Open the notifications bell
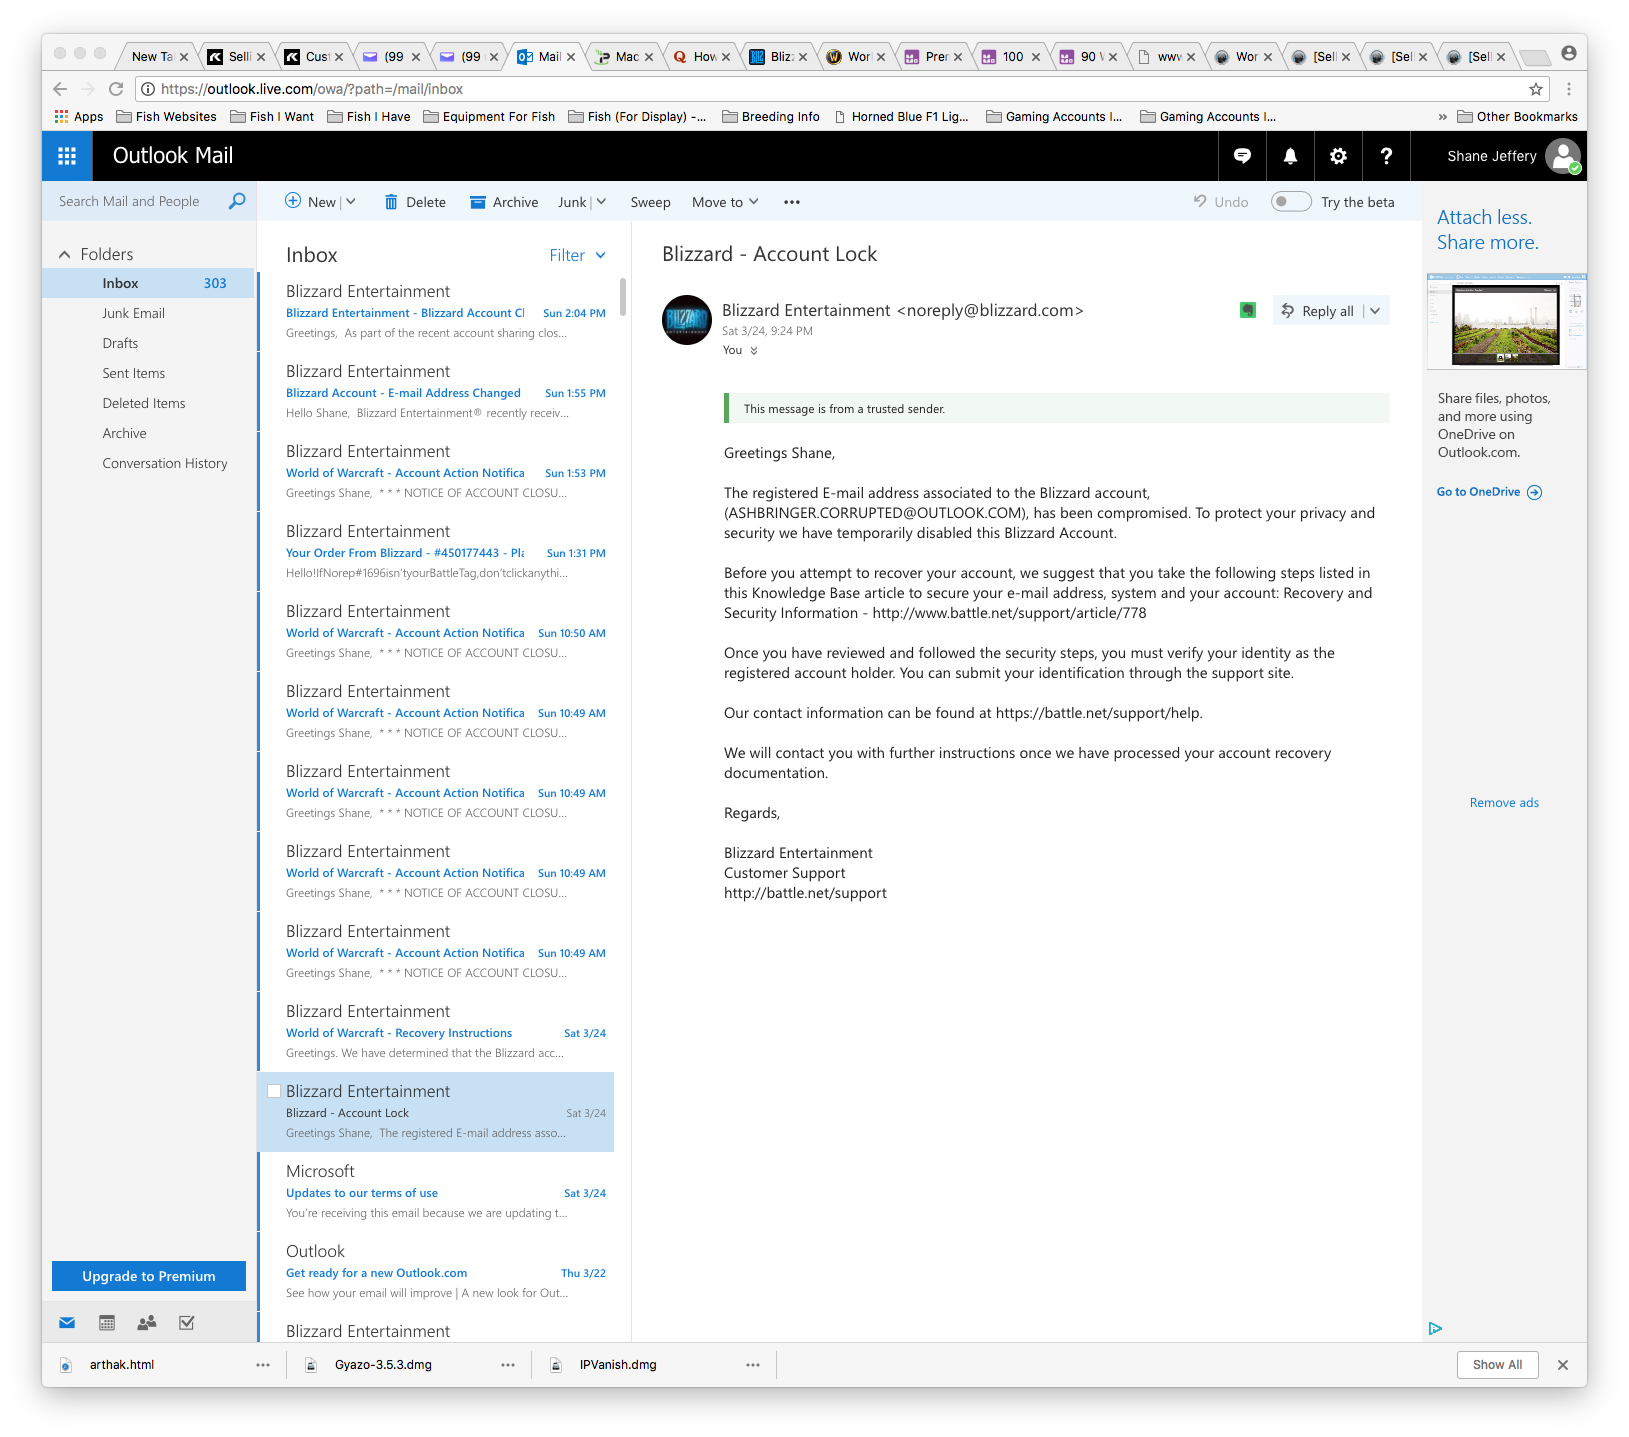This screenshot has width=1629, height=1437. point(1290,156)
